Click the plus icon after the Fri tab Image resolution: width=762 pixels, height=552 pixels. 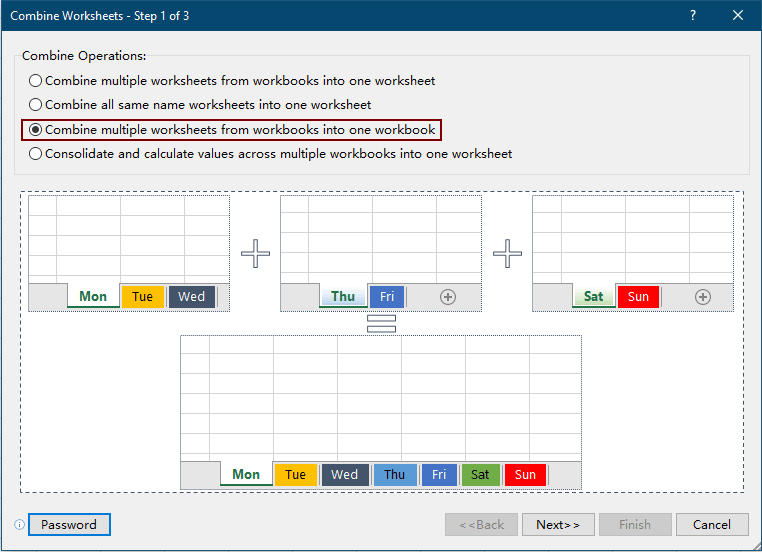448,297
